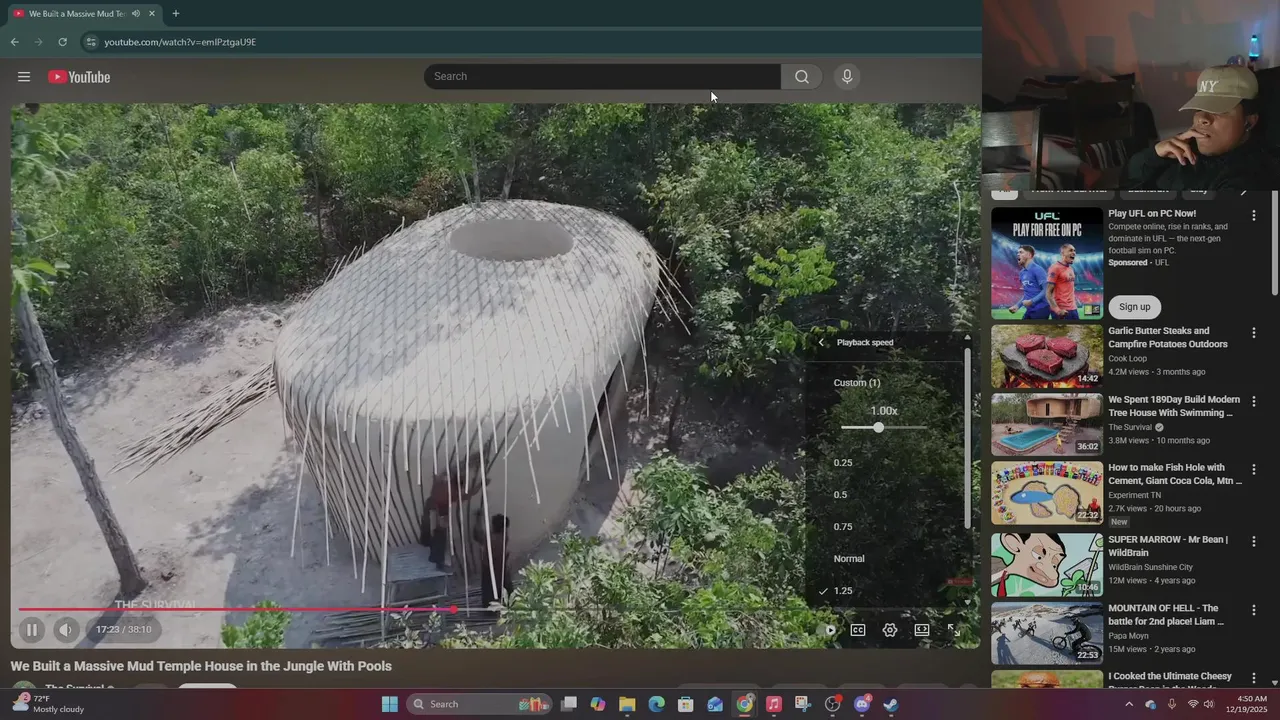Start voice search with the microphone icon

[847, 77]
